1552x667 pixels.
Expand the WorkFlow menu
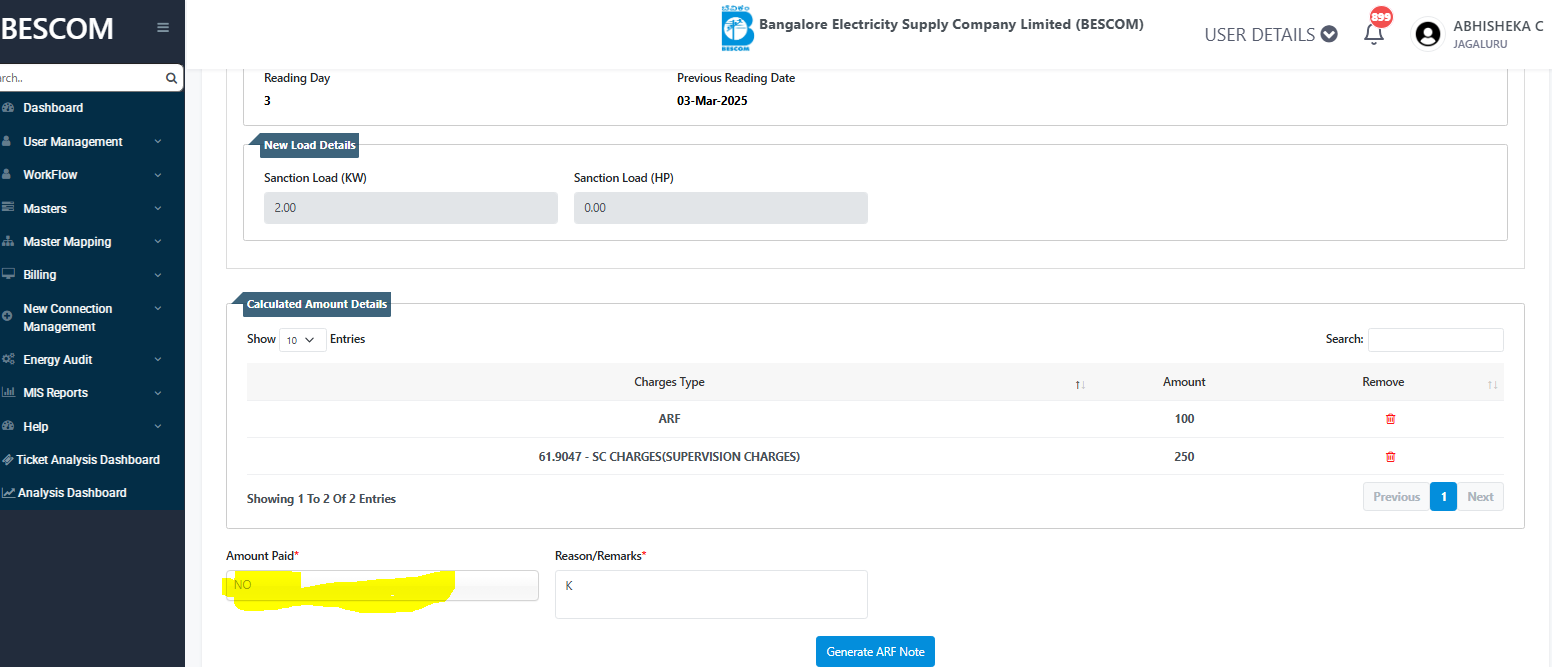(158, 175)
